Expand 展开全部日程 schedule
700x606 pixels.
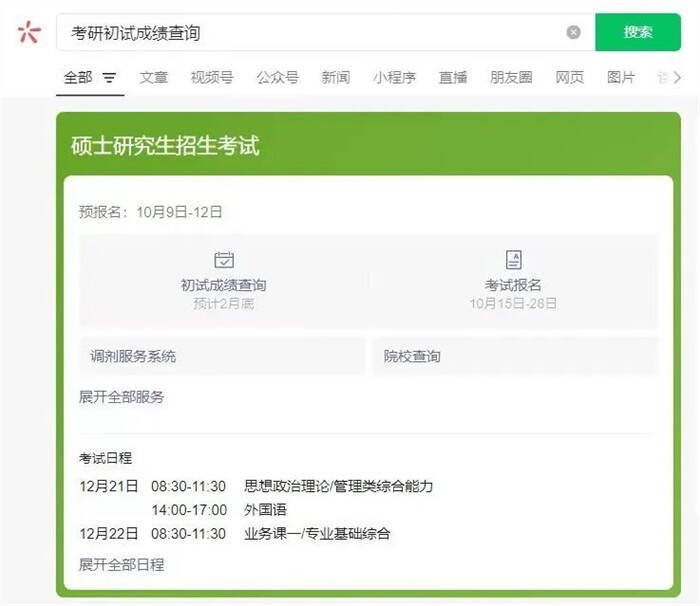coord(121,565)
